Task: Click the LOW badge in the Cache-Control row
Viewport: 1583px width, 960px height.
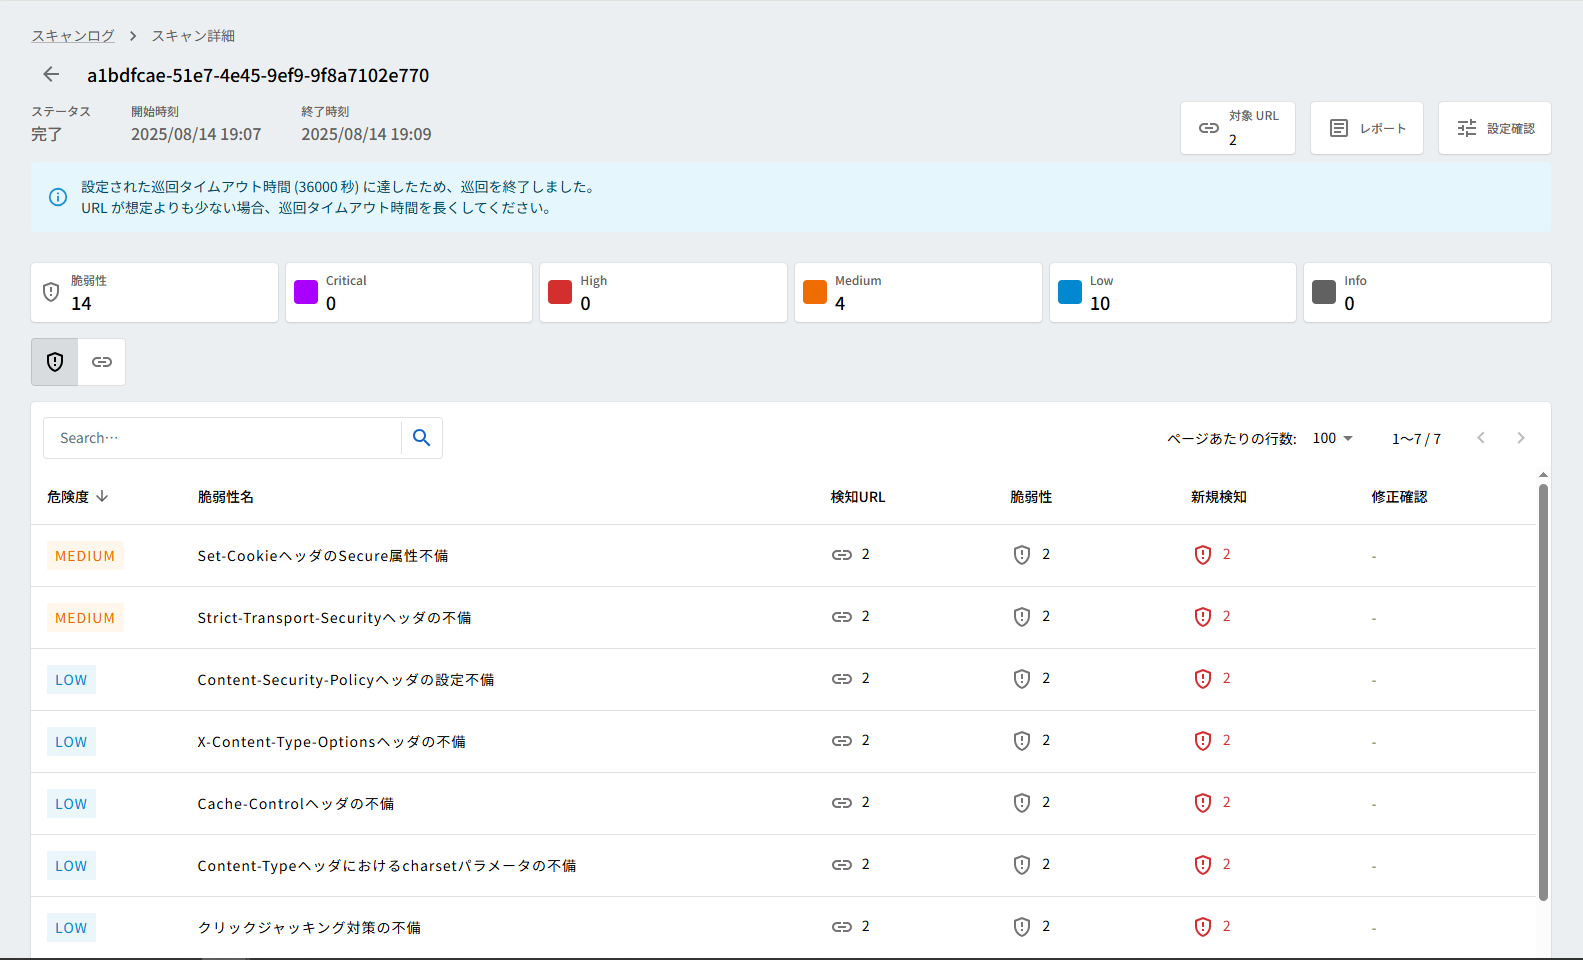Action: pyautogui.click(x=71, y=804)
